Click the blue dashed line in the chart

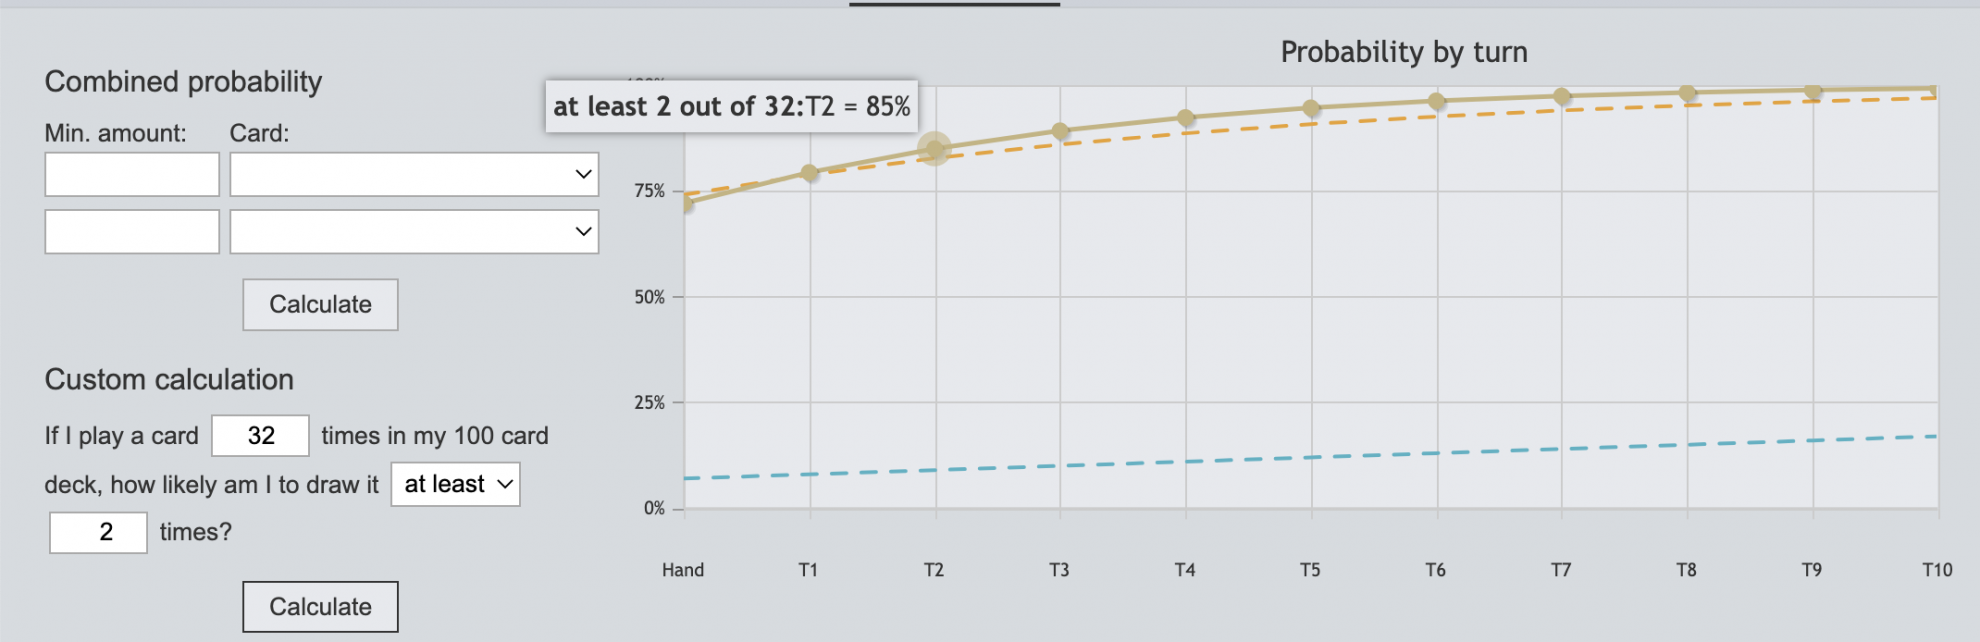coord(1310,457)
